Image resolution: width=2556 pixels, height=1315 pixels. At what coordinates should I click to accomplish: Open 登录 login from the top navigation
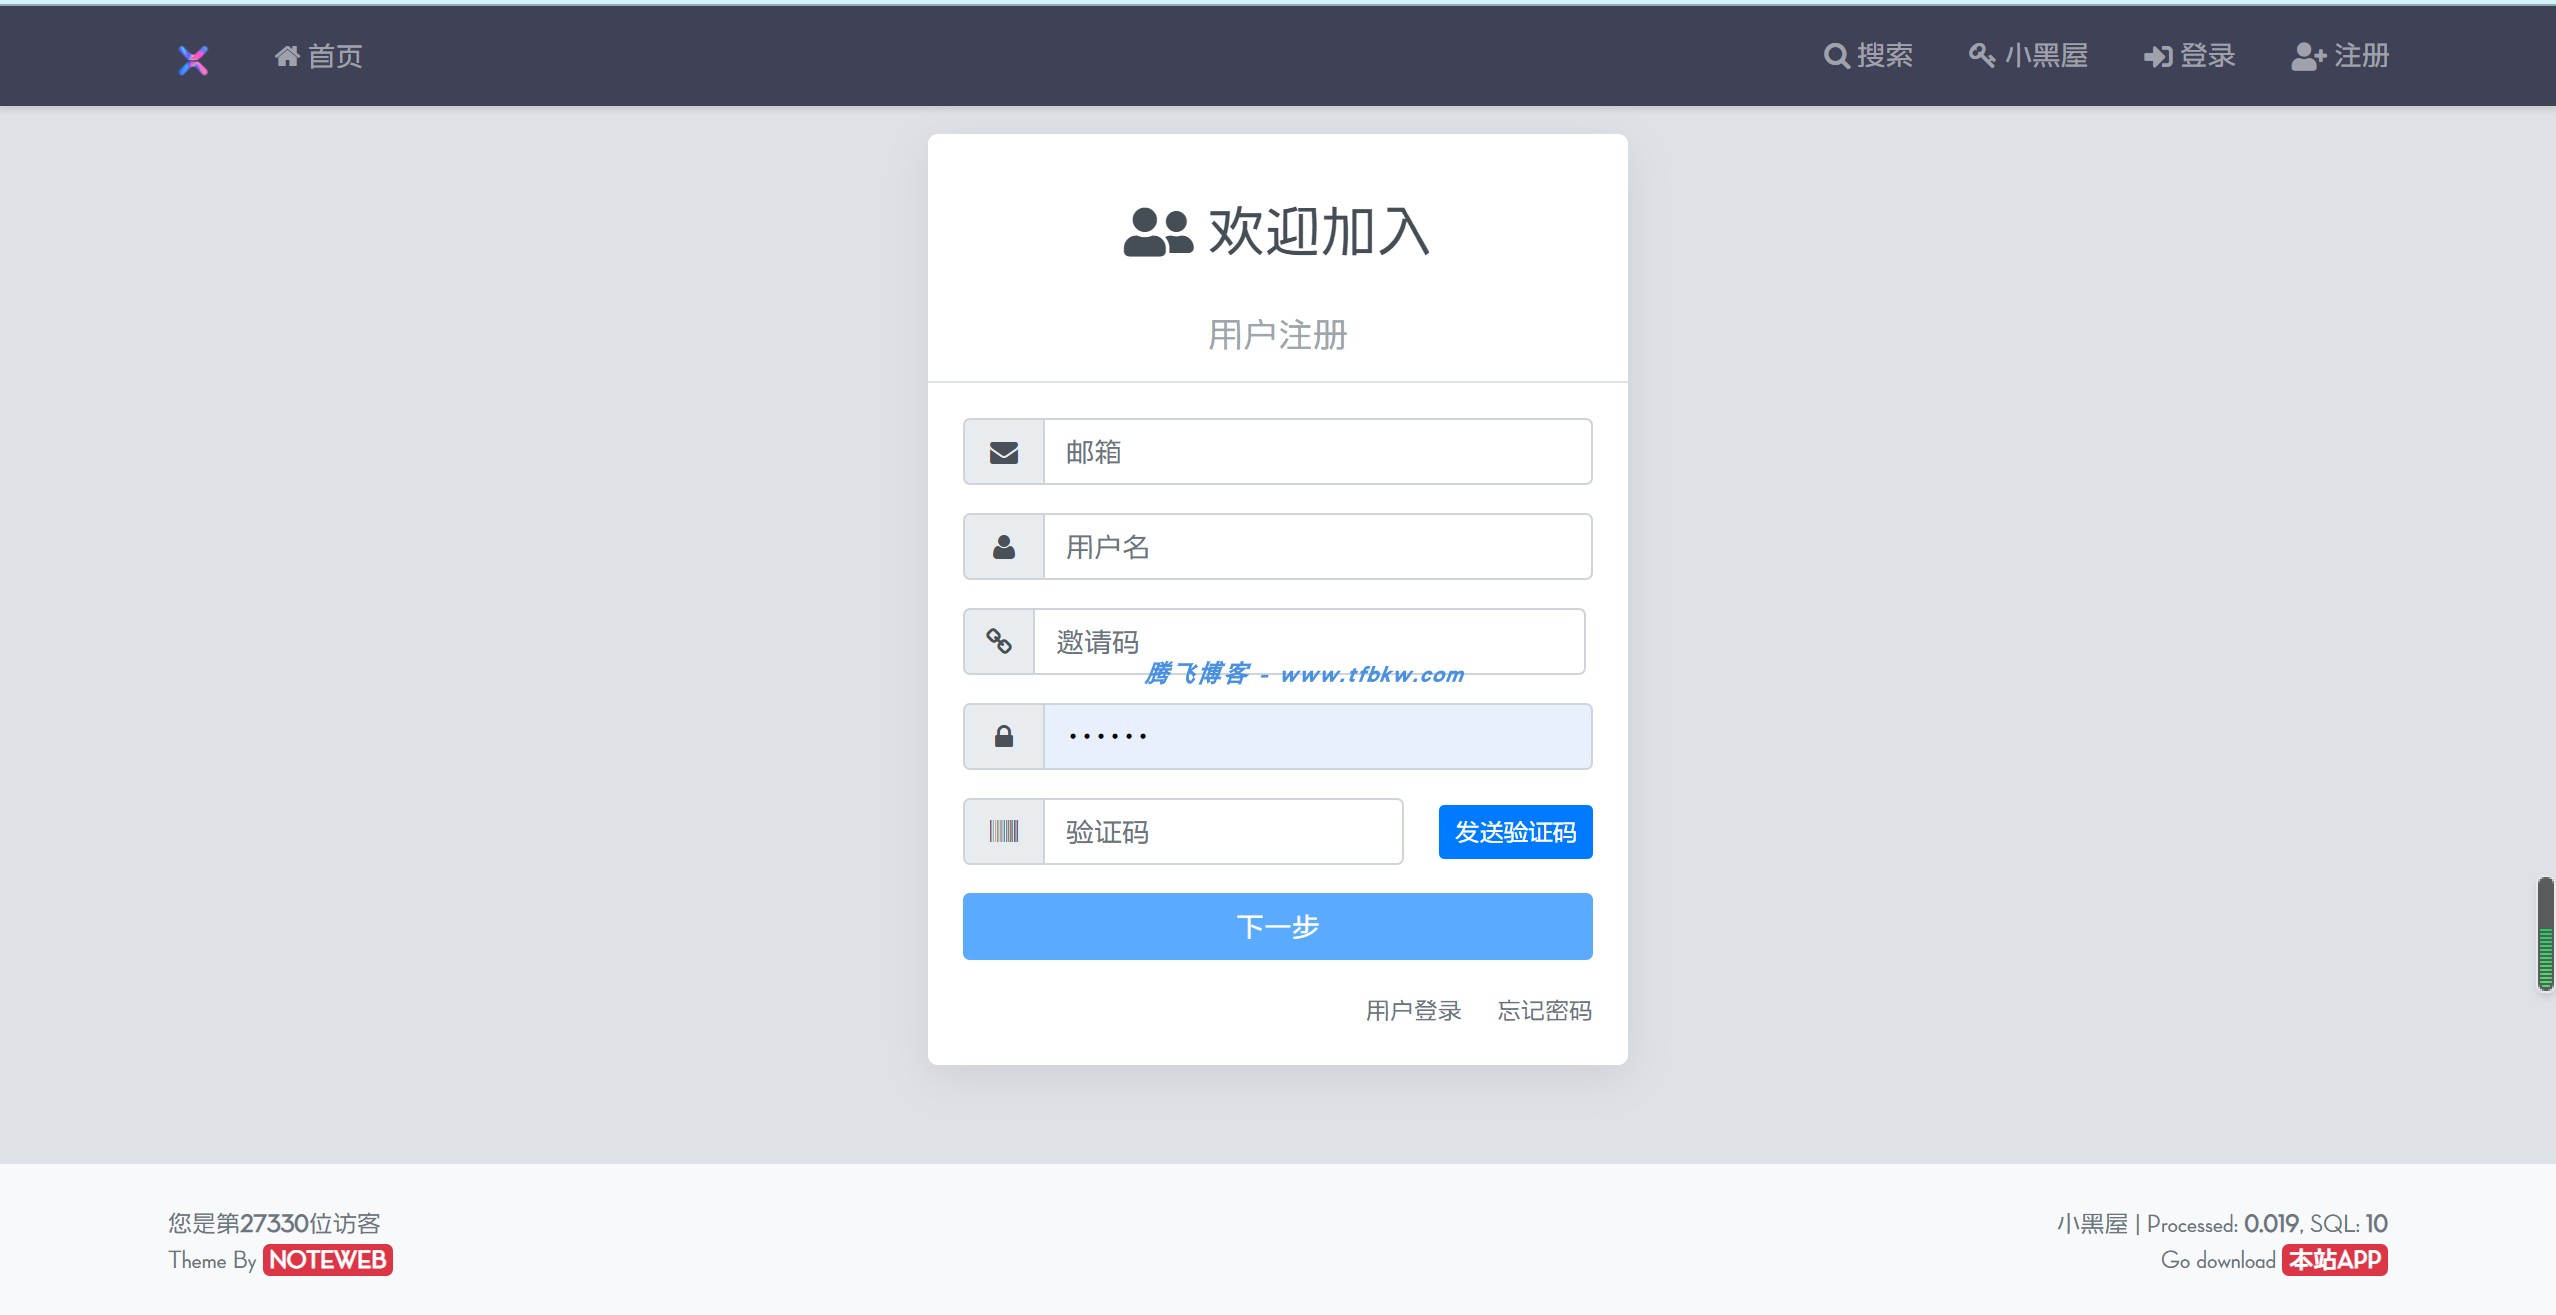point(2189,56)
